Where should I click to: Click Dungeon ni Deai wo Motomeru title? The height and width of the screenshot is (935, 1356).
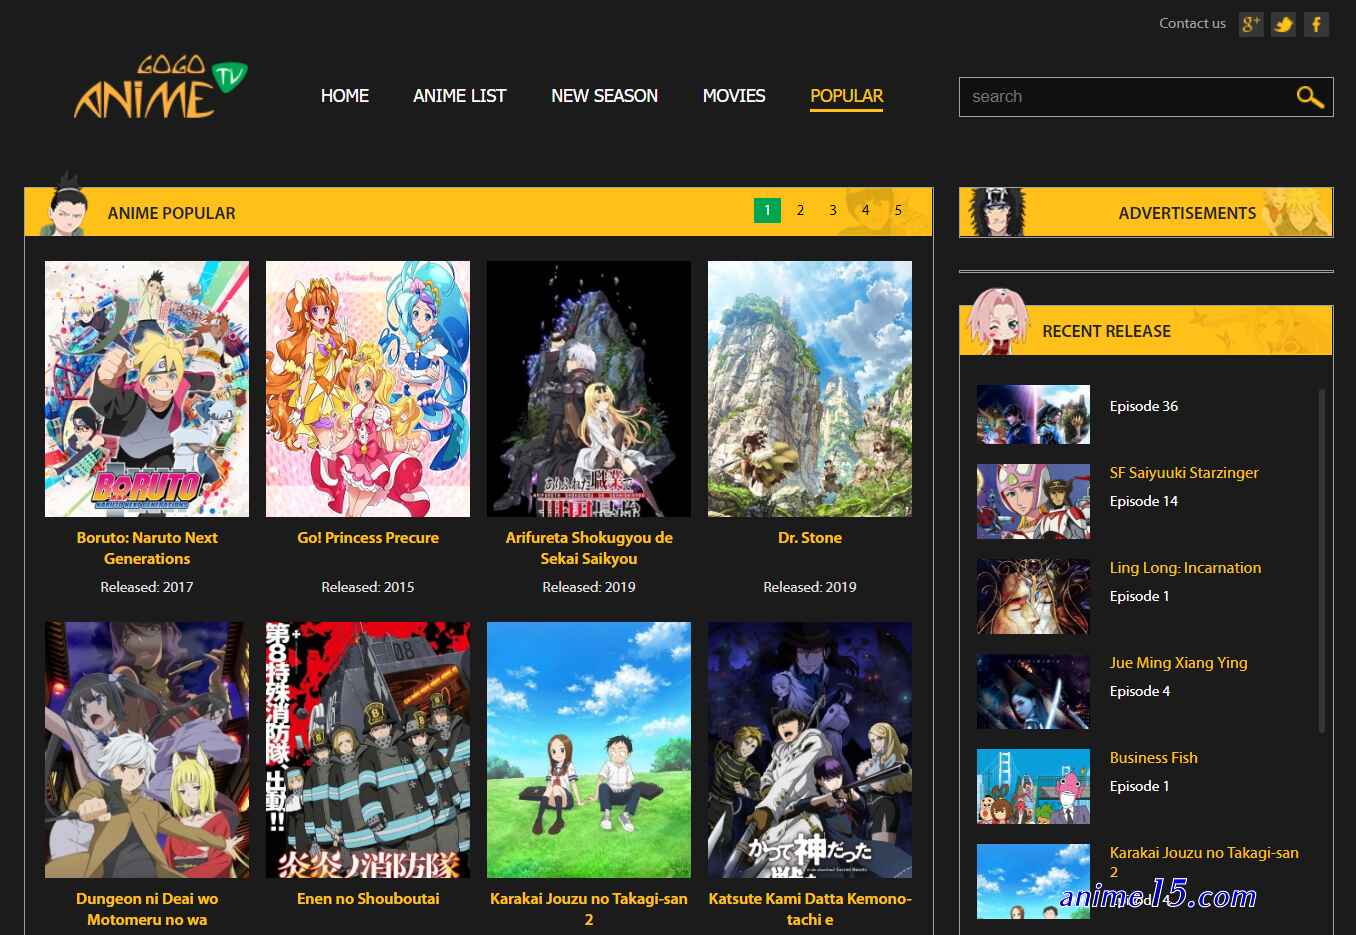(147, 909)
